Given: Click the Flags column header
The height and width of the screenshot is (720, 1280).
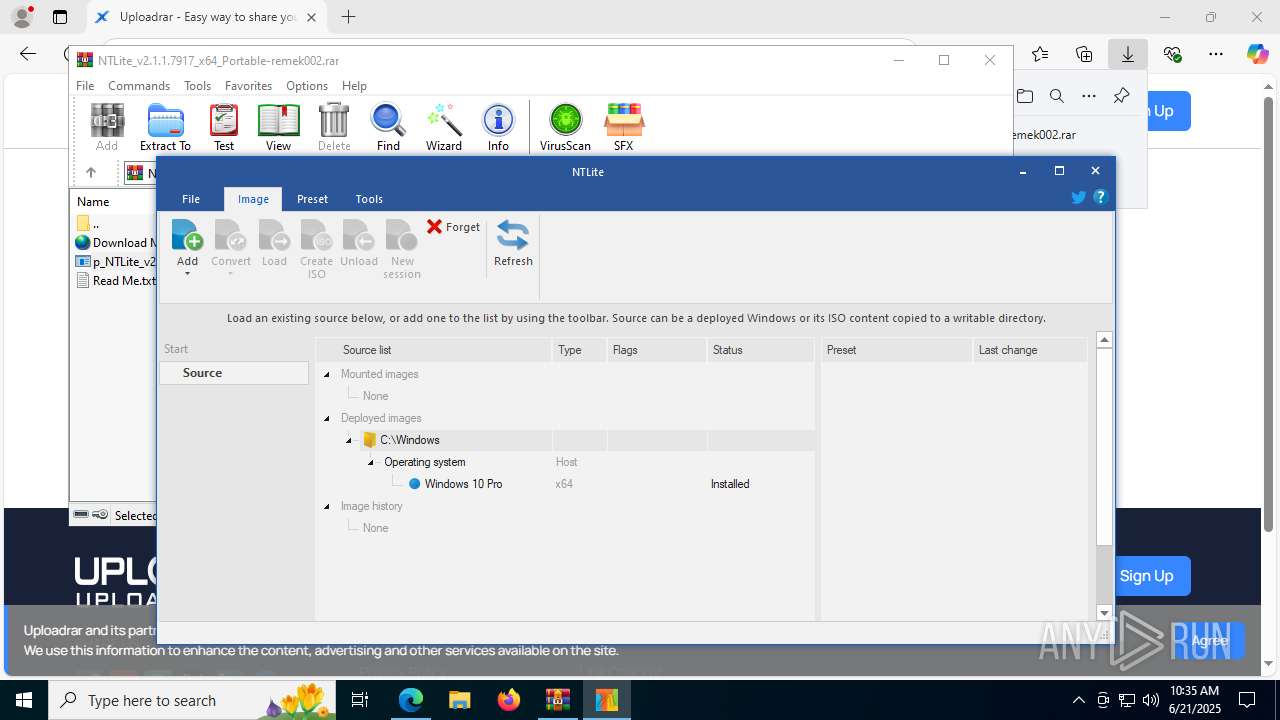Looking at the screenshot, I should [656, 350].
